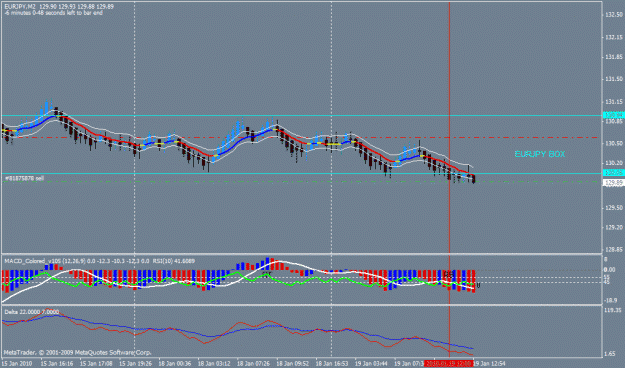Click the MACD_Colored_v105 indicator label

point(33,261)
